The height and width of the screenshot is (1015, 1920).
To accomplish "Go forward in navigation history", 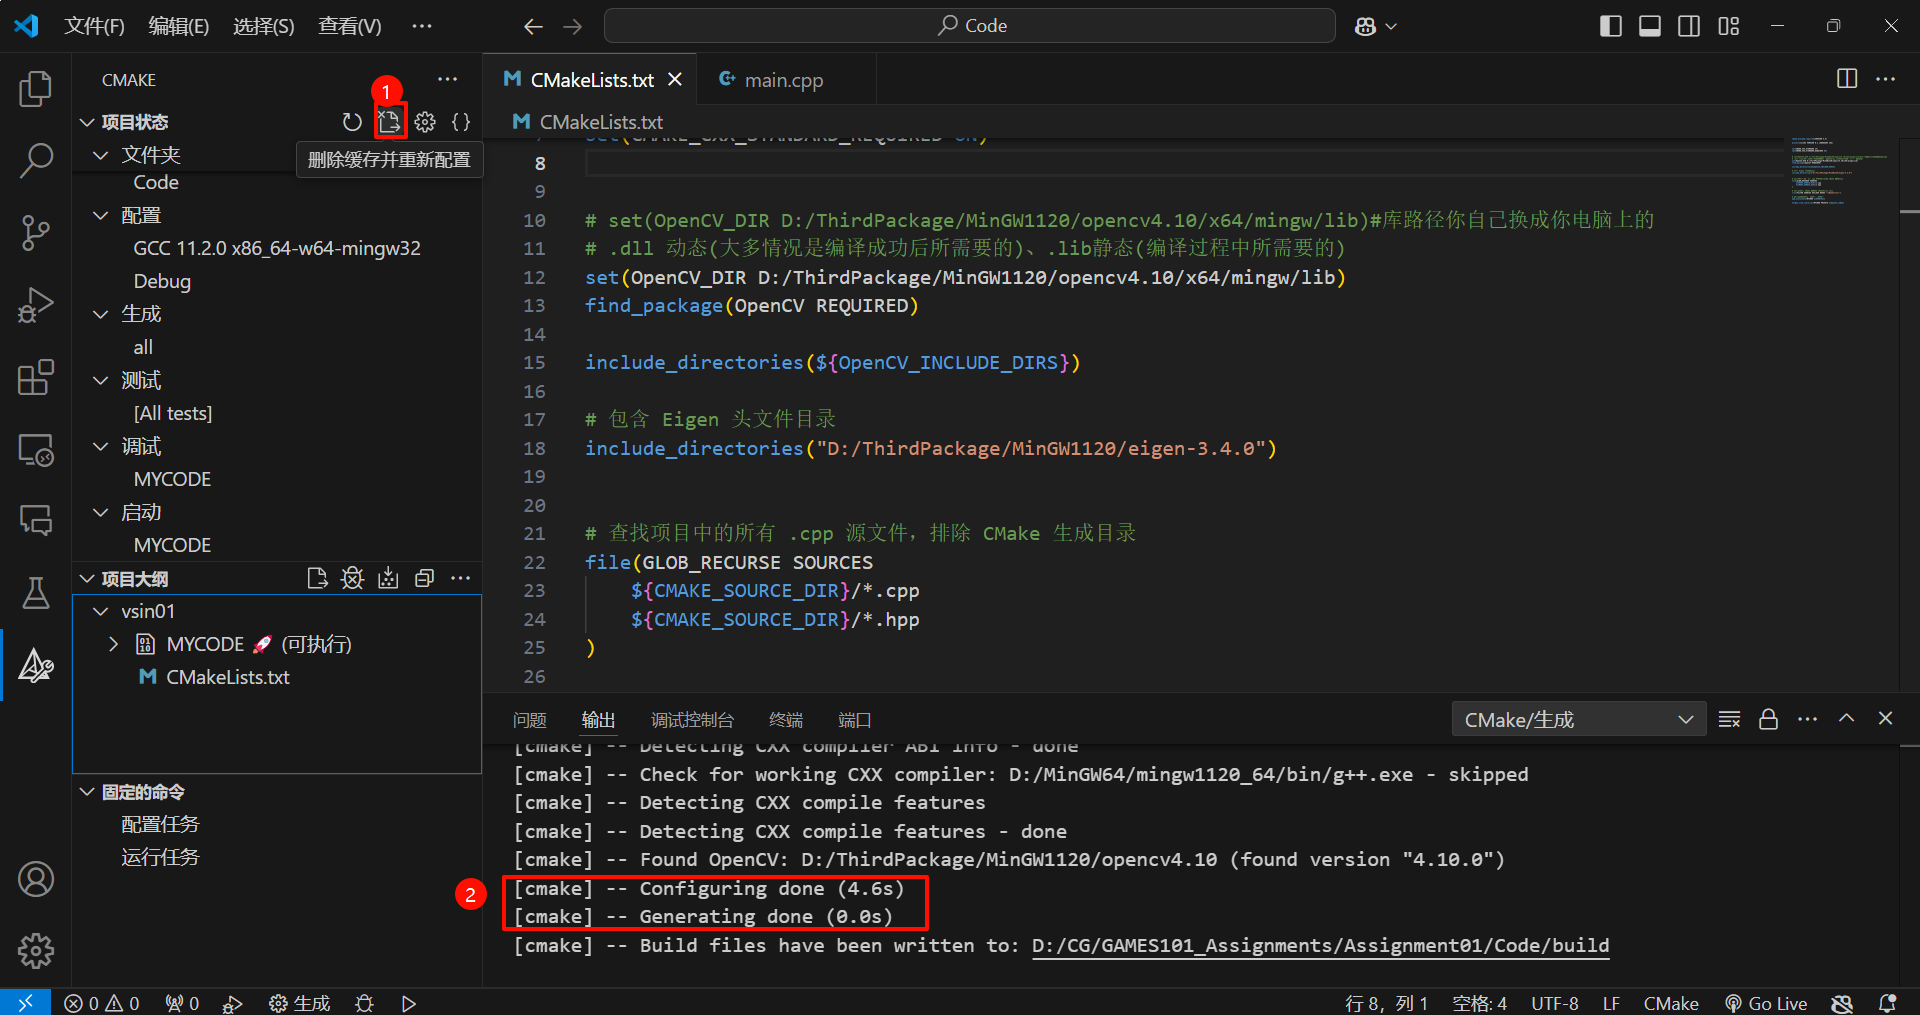I will 572,26.
